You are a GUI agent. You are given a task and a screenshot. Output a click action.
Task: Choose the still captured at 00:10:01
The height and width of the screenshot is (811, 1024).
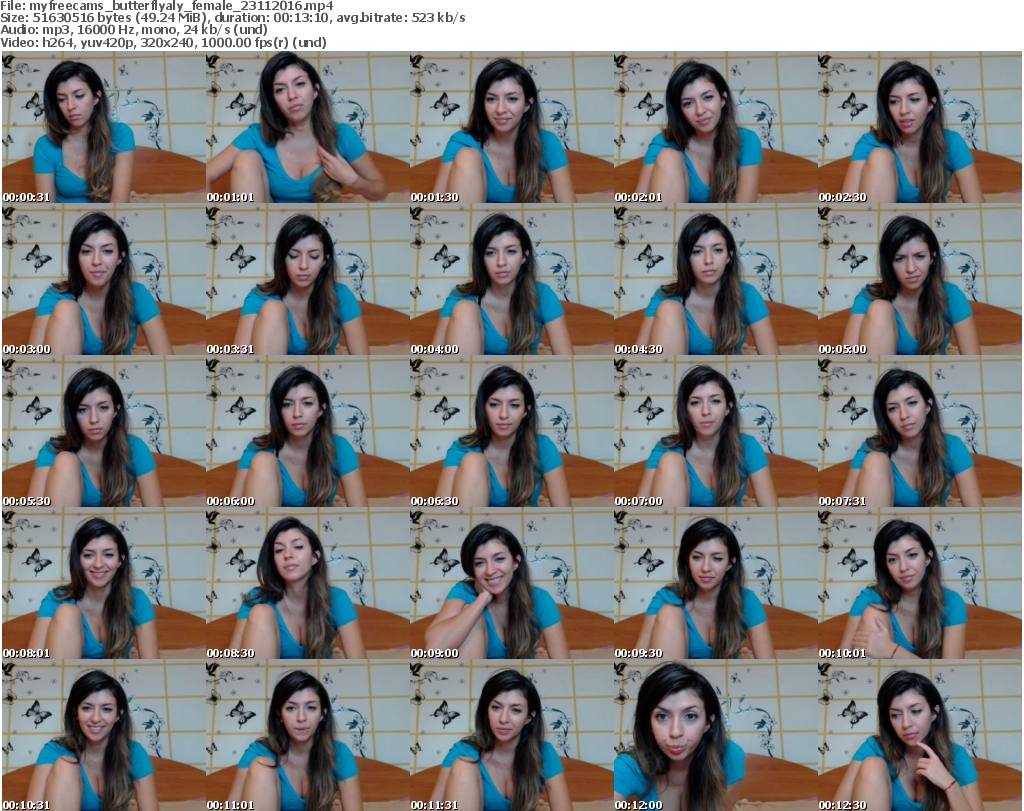pyautogui.click(x=920, y=584)
